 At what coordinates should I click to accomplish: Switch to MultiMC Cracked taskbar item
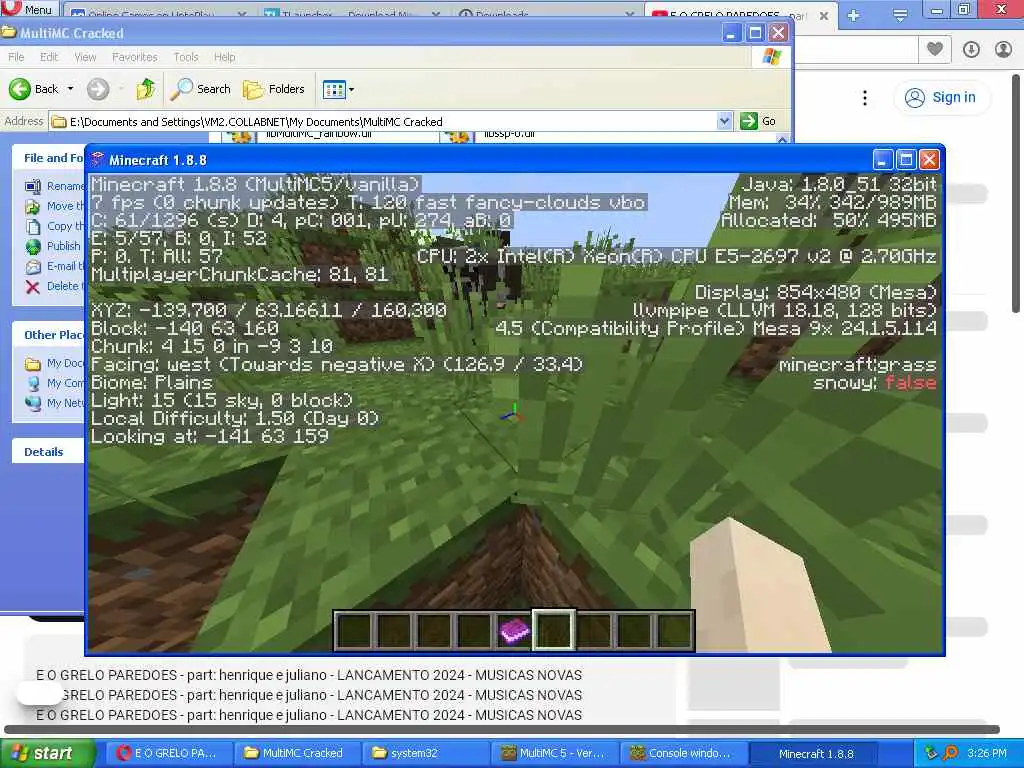[x=297, y=753]
